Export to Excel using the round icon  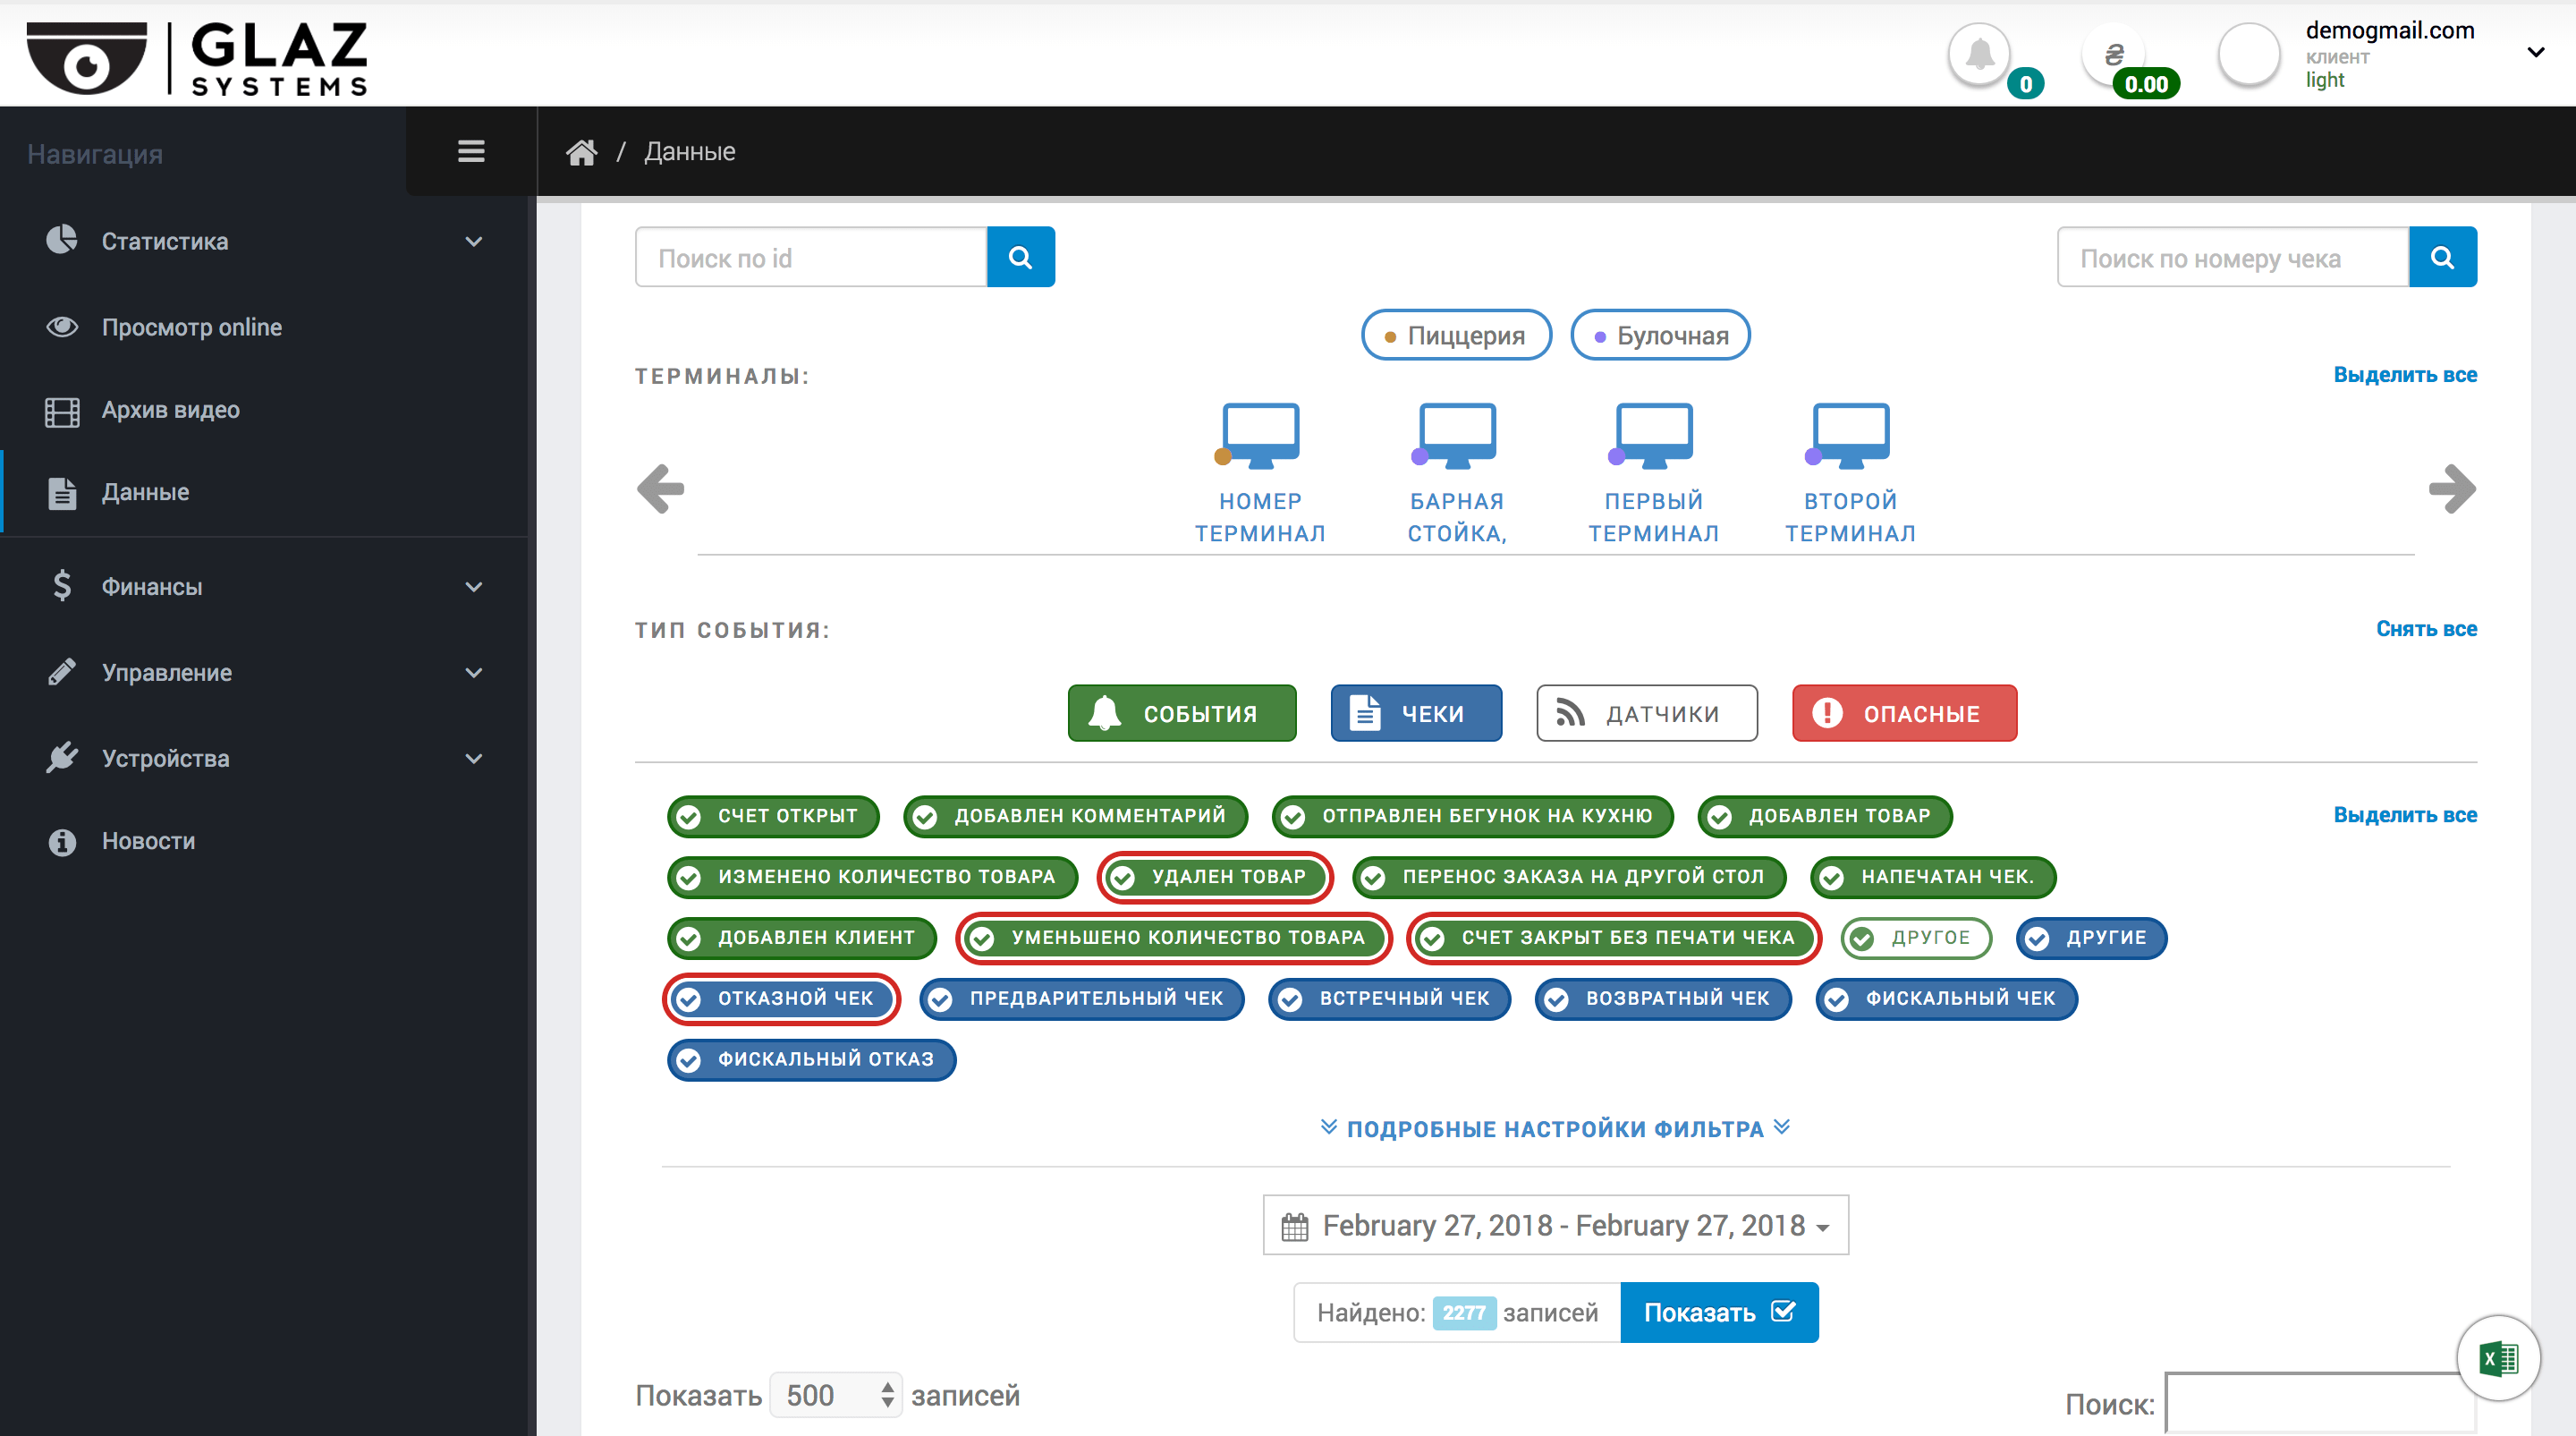[2498, 1358]
